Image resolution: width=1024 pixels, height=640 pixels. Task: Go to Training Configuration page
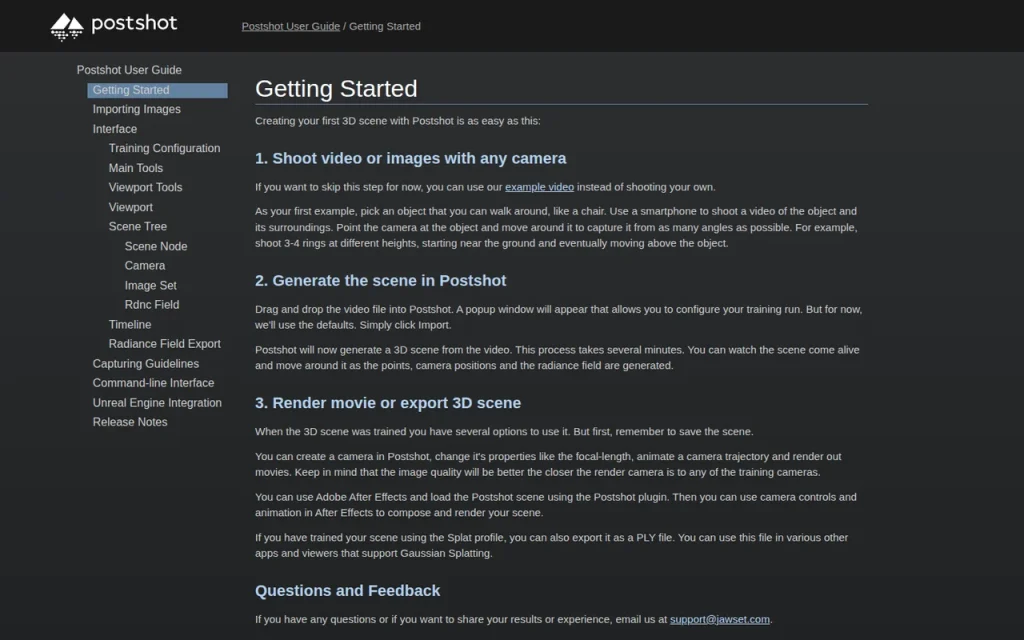(164, 148)
